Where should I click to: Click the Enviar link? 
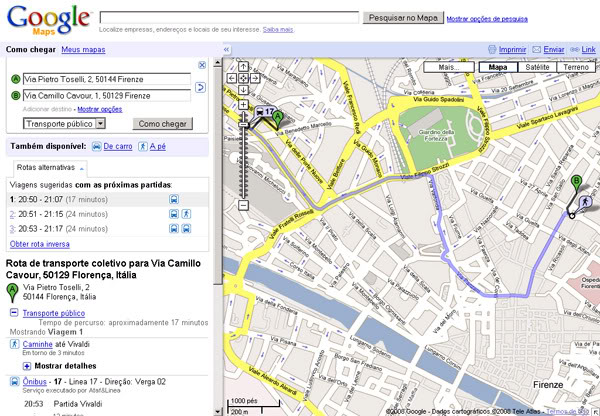pos(554,50)
